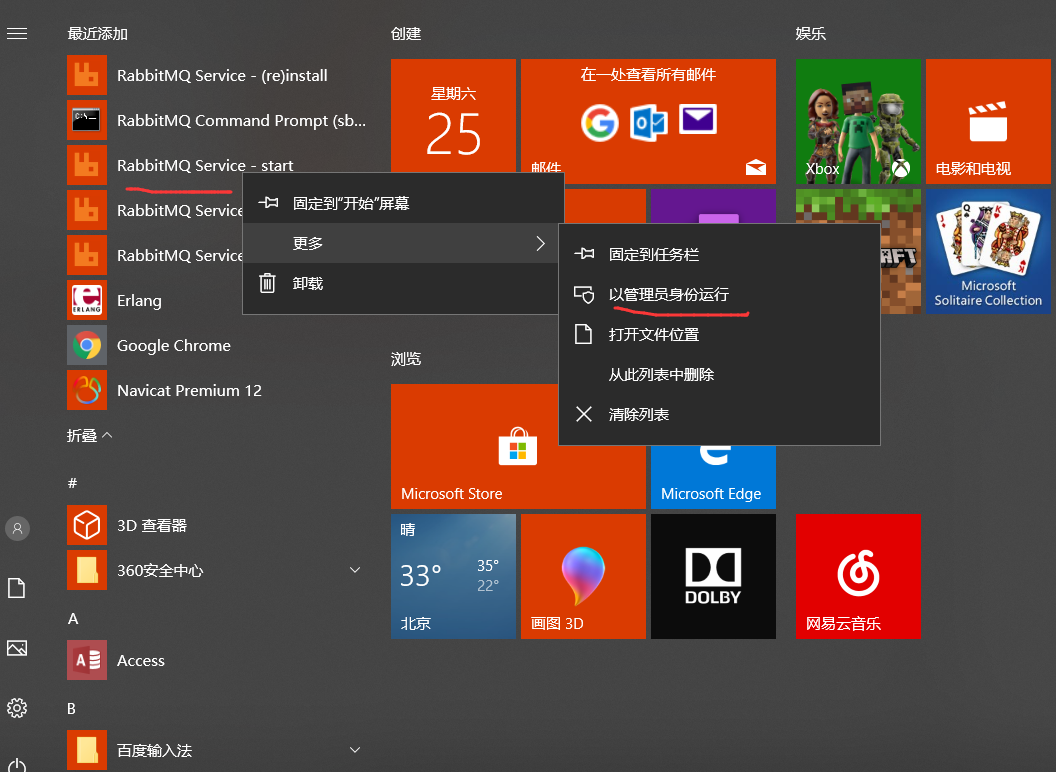The image size is (1056, 772).
Task: Choose 卸载 in the context menu
Action: [x=403, y=284]
